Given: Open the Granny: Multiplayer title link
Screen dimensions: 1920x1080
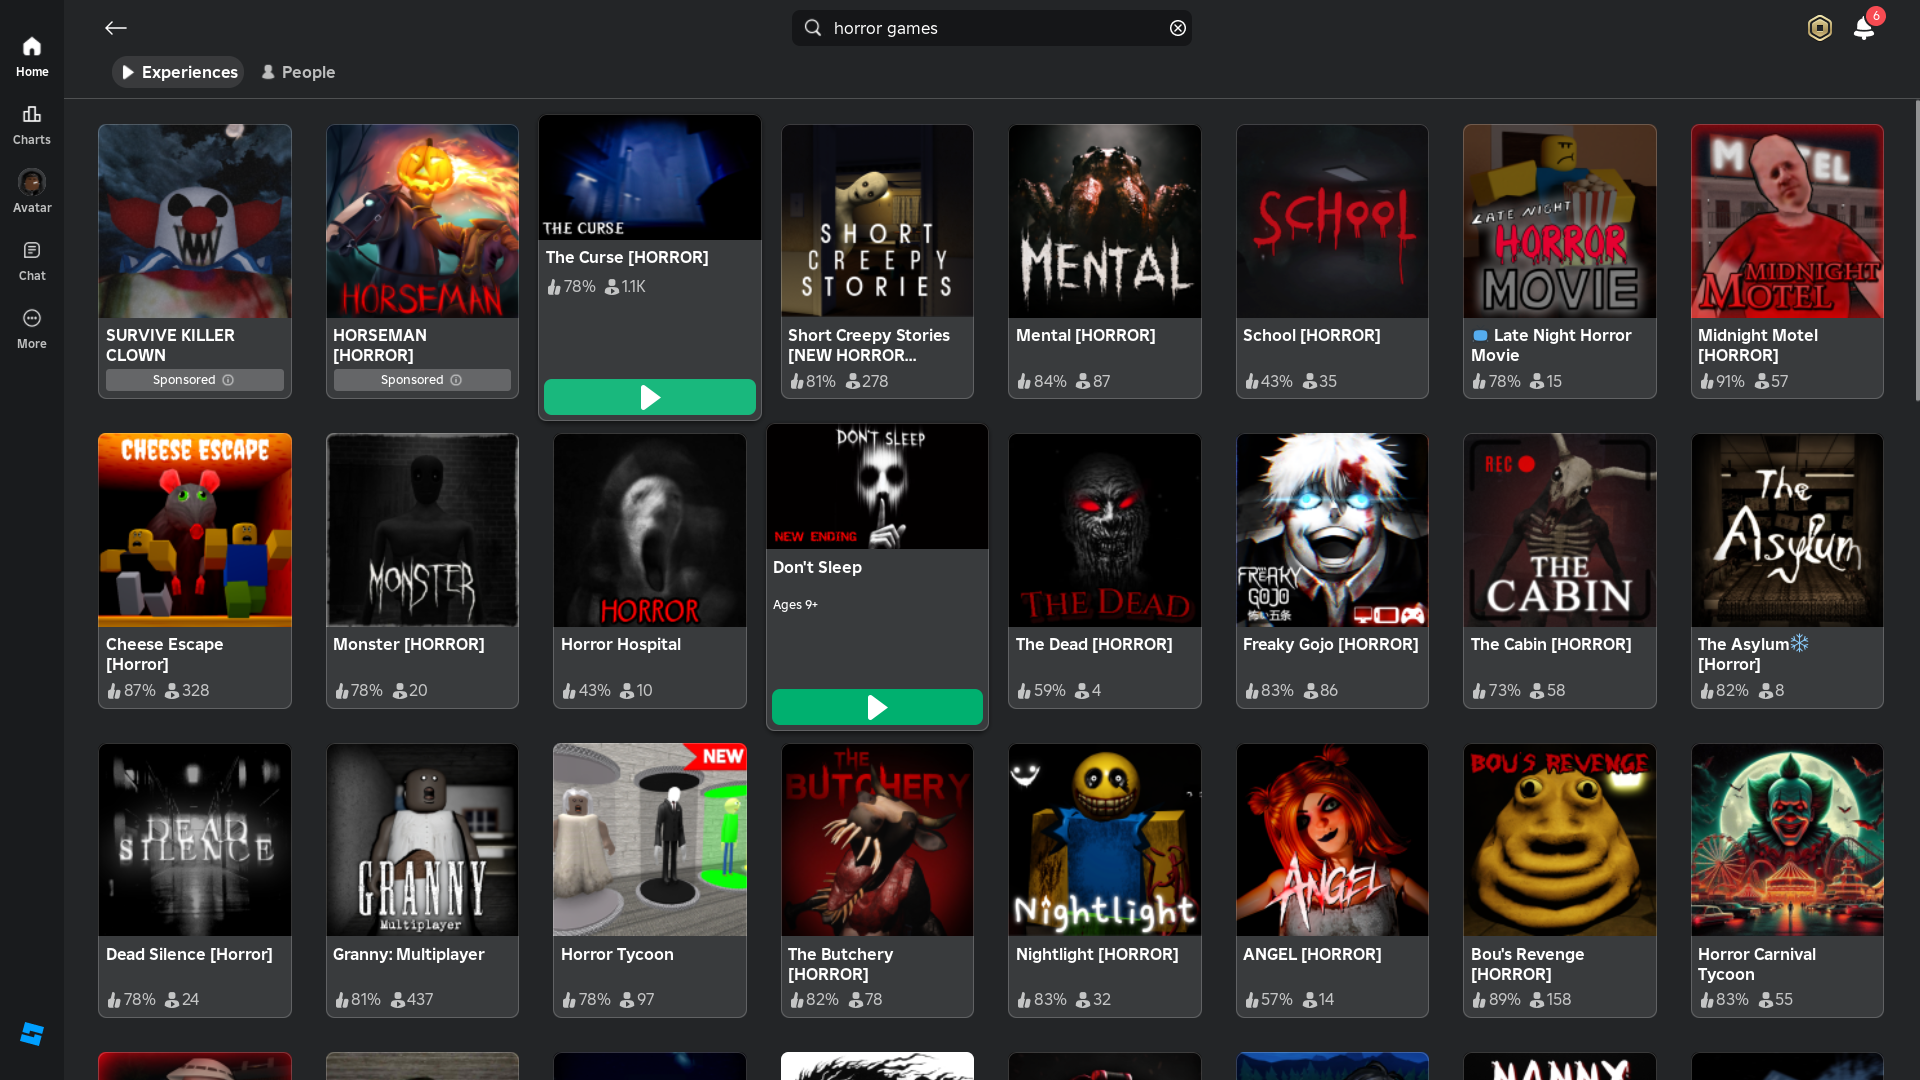Looking at the screenshot, I should (x=408, y=954).
